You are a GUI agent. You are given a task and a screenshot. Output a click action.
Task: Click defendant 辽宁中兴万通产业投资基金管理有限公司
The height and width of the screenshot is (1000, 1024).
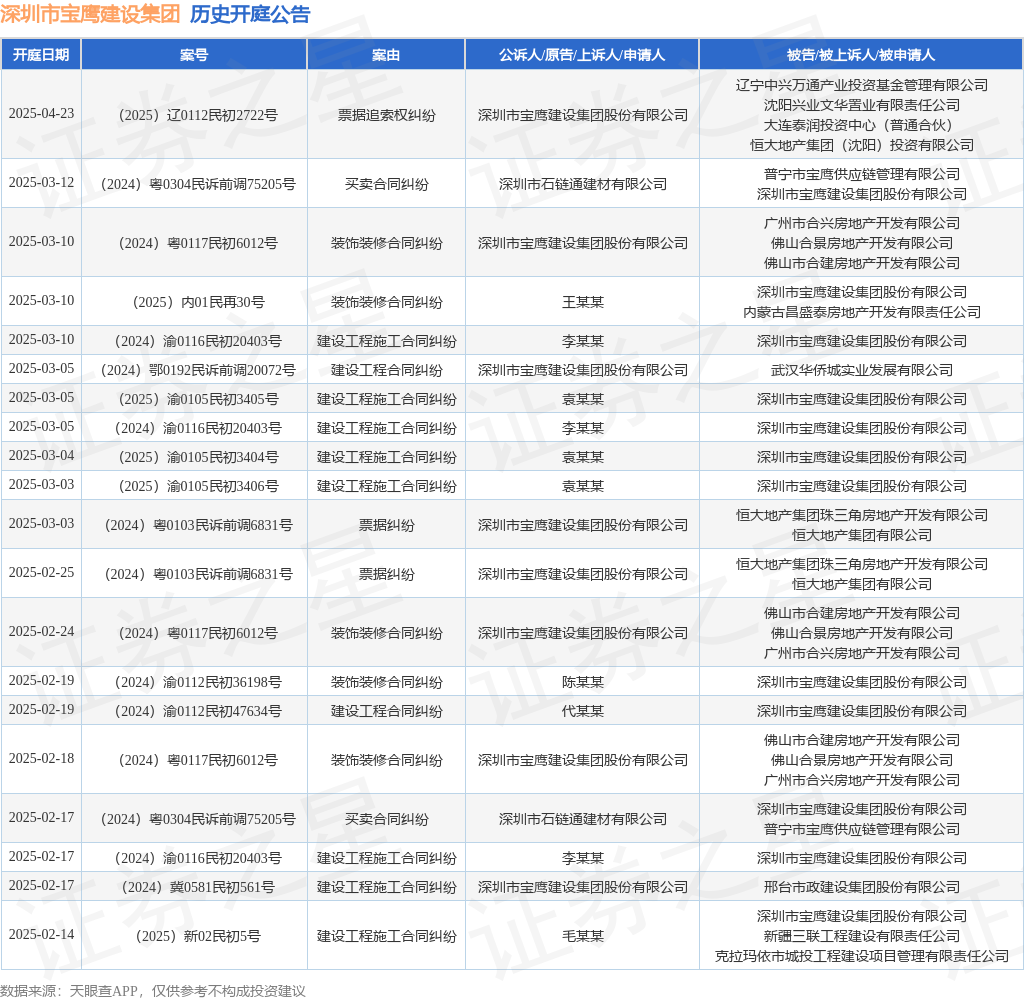click(x=861, y=85)
